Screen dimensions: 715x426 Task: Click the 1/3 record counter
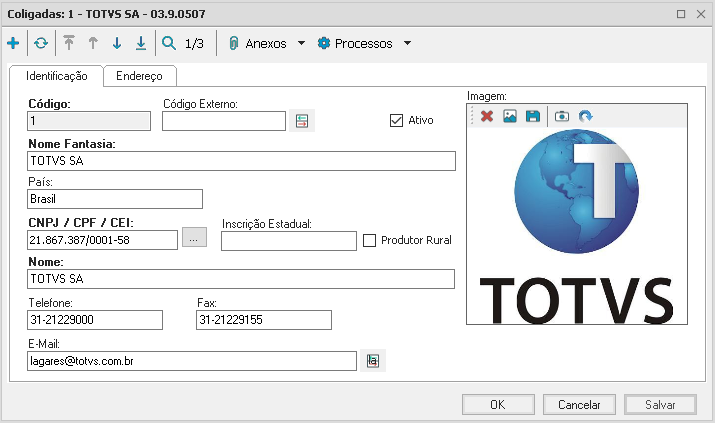click(x=194, y=44)
